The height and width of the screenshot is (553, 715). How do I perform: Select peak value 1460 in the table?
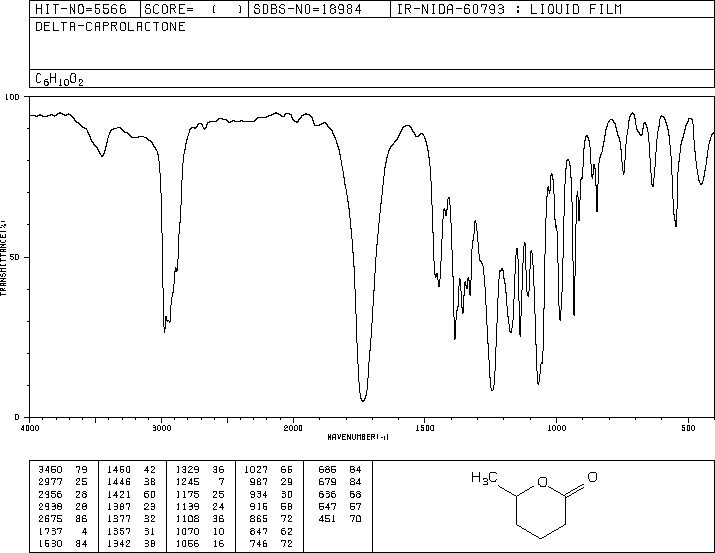tap(119, 470)
